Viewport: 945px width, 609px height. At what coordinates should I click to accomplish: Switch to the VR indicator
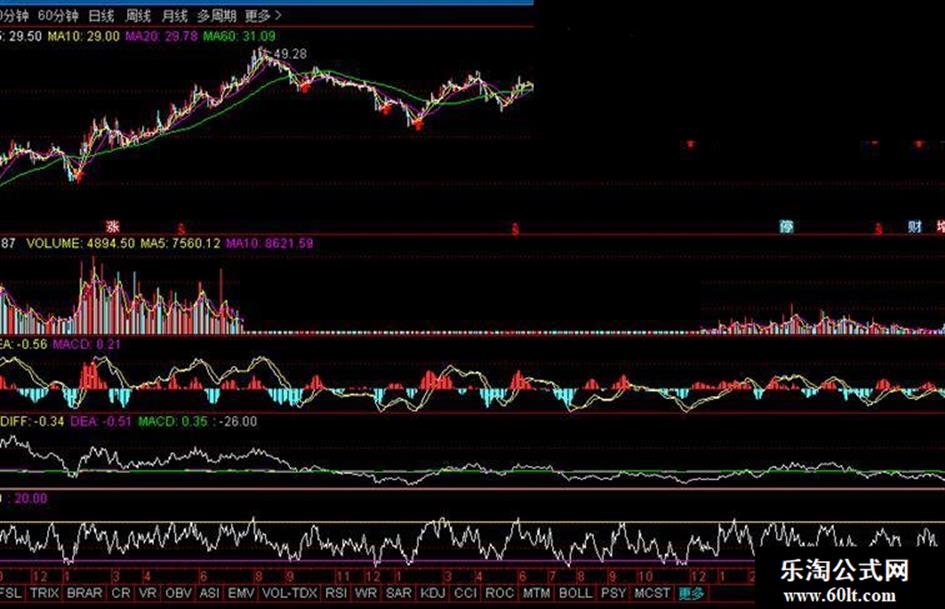(148, 593)
